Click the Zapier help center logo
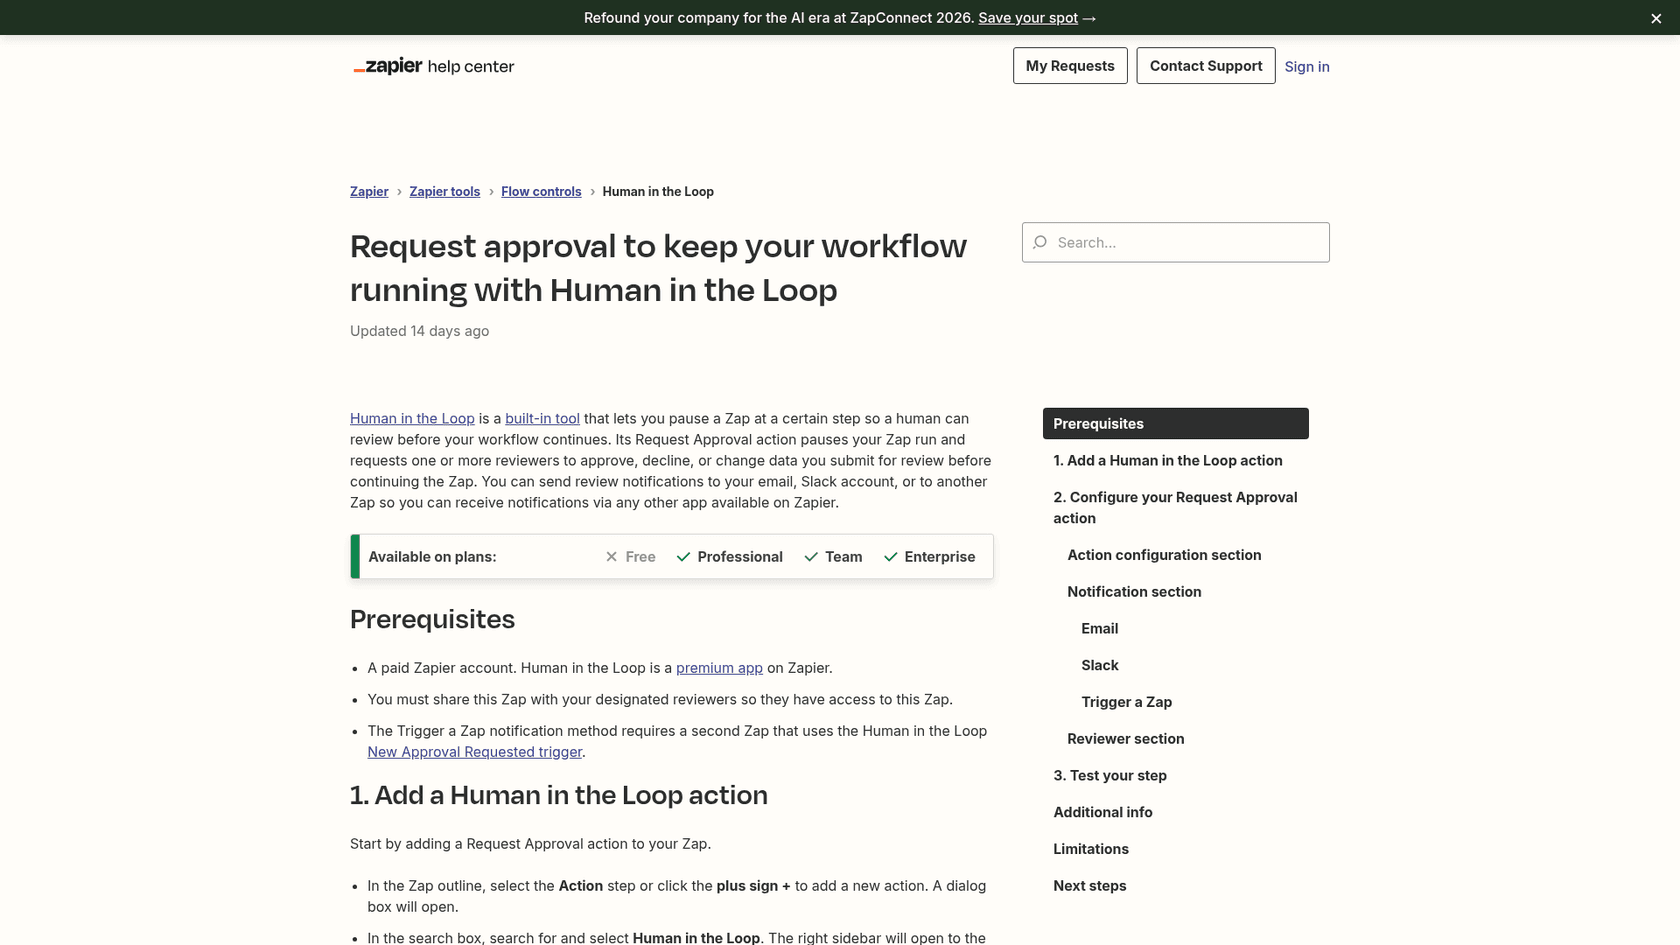Image resolution: width=1680 pixels, height=945 pixels. (x=433, y=66)
